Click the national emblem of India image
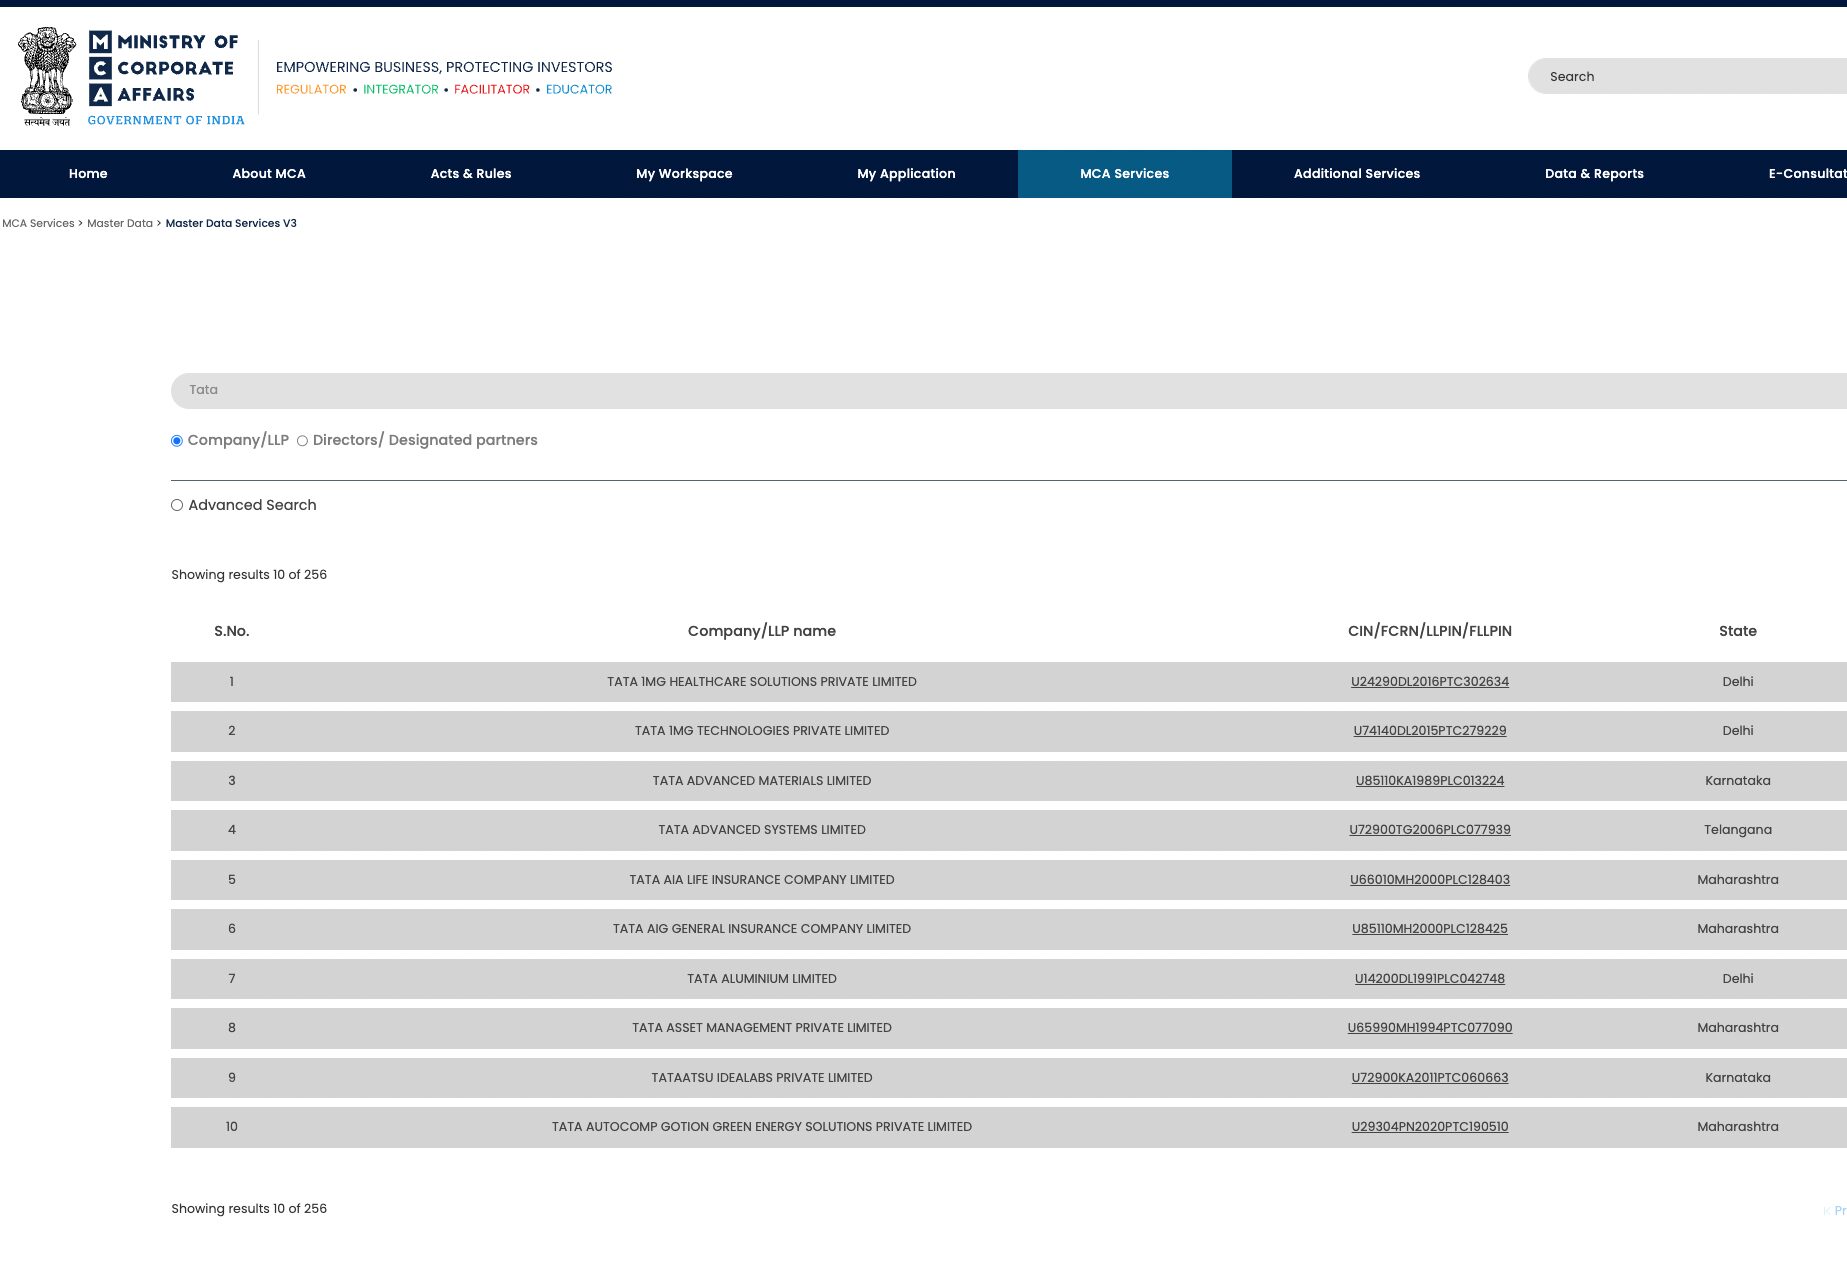 pyautogui.click(x=47, y=77)
